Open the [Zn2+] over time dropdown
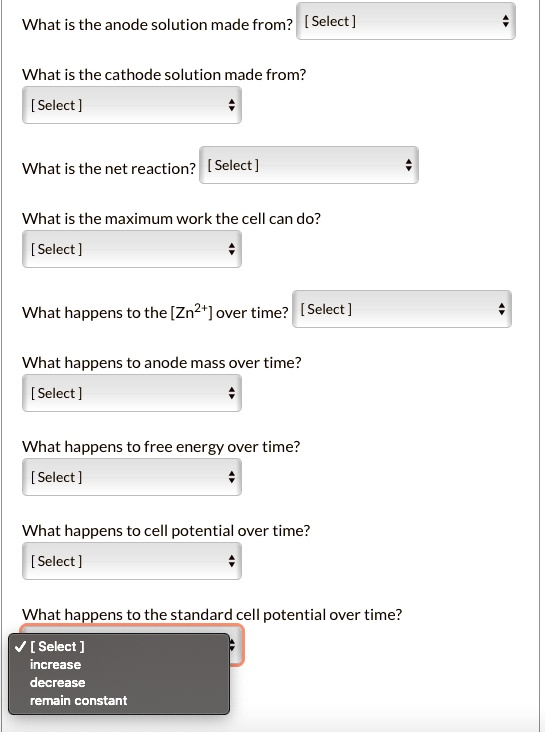Viewport: 545px width, 732px height. coord(402,309)
